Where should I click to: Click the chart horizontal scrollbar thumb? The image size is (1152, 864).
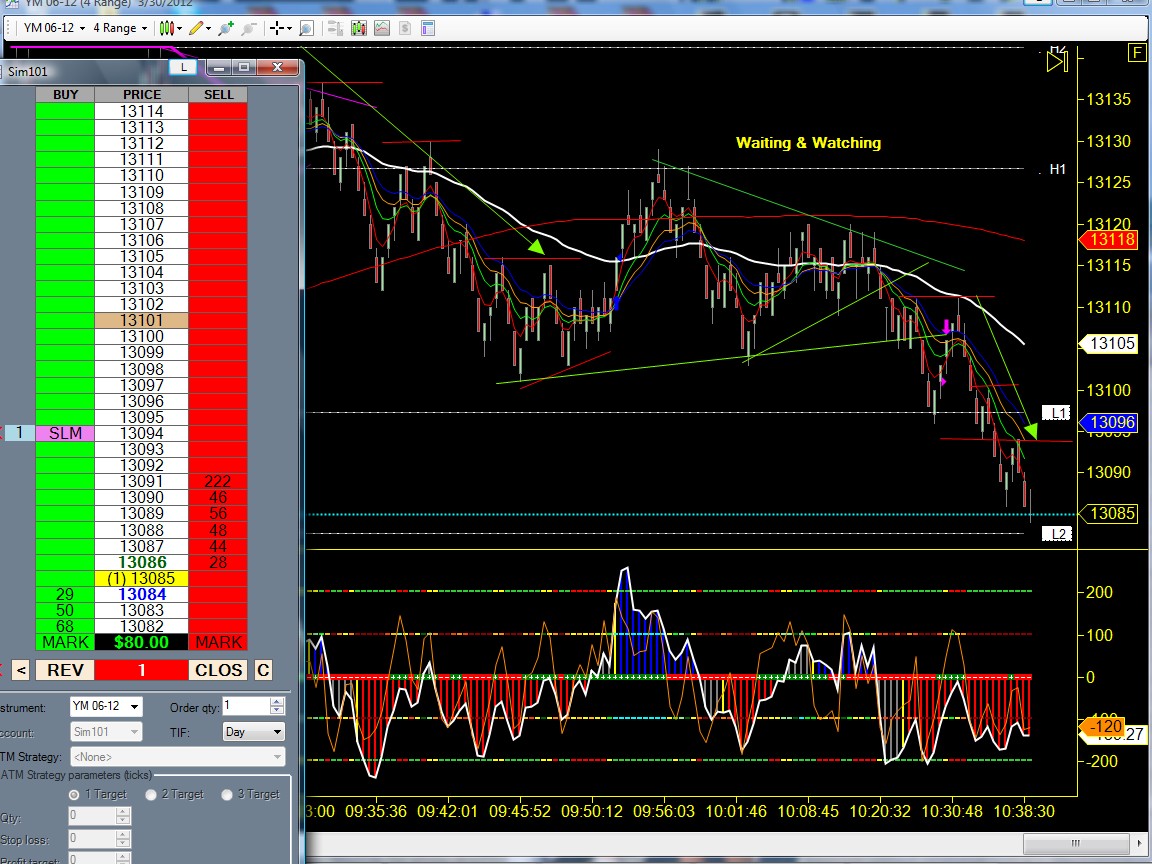[1076, 843]
